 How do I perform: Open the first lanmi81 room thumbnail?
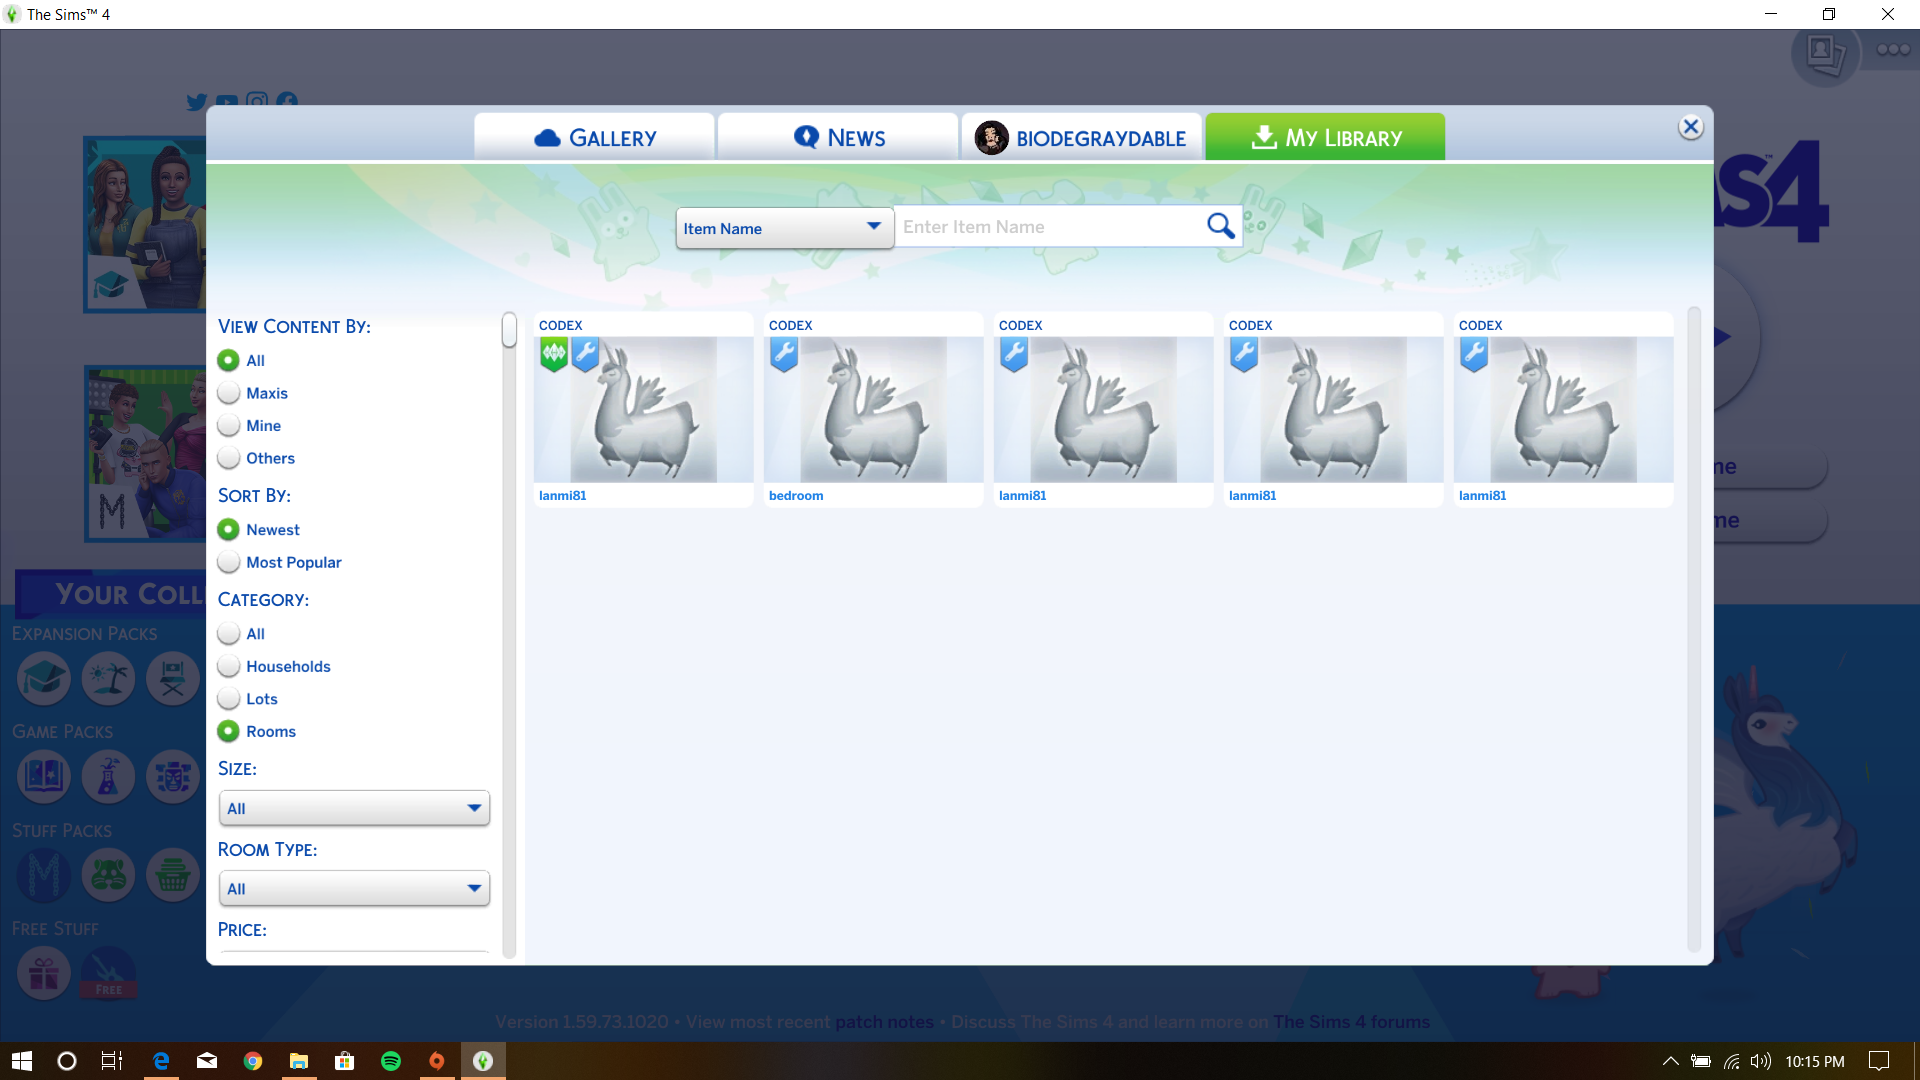pyautogui.click(x=643, y=410)
